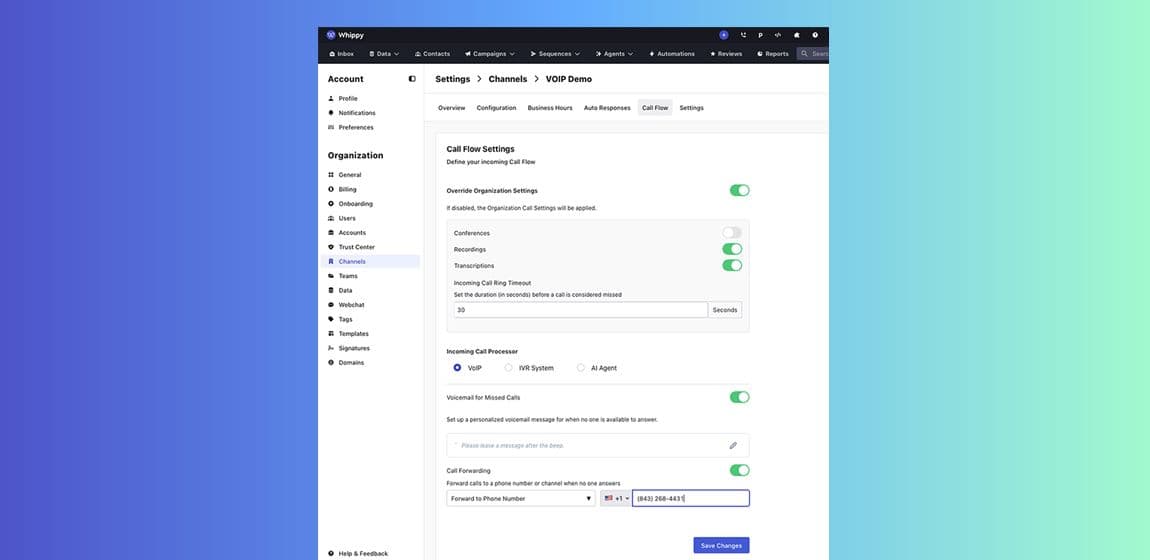Click the Billing icon in sidebar
Viewport: 1150px width, 560px height.
[331, 189]
